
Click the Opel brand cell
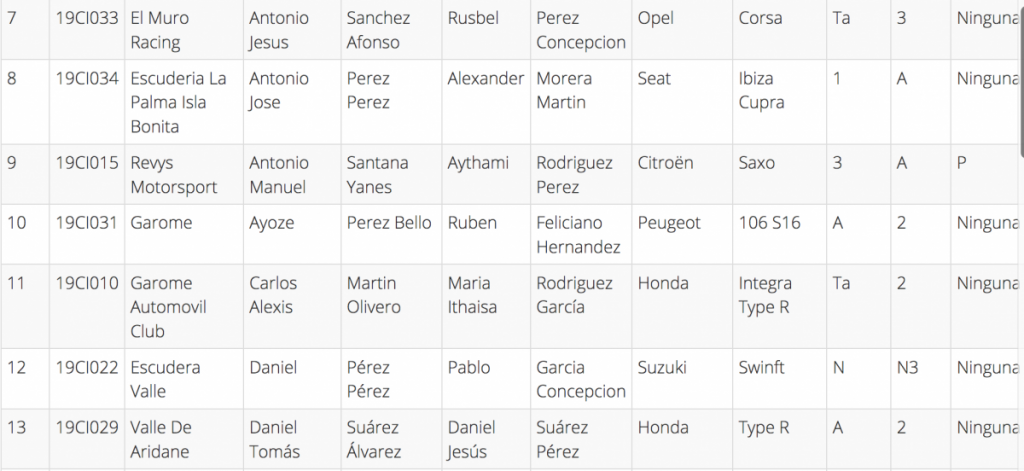click(655, 19)
